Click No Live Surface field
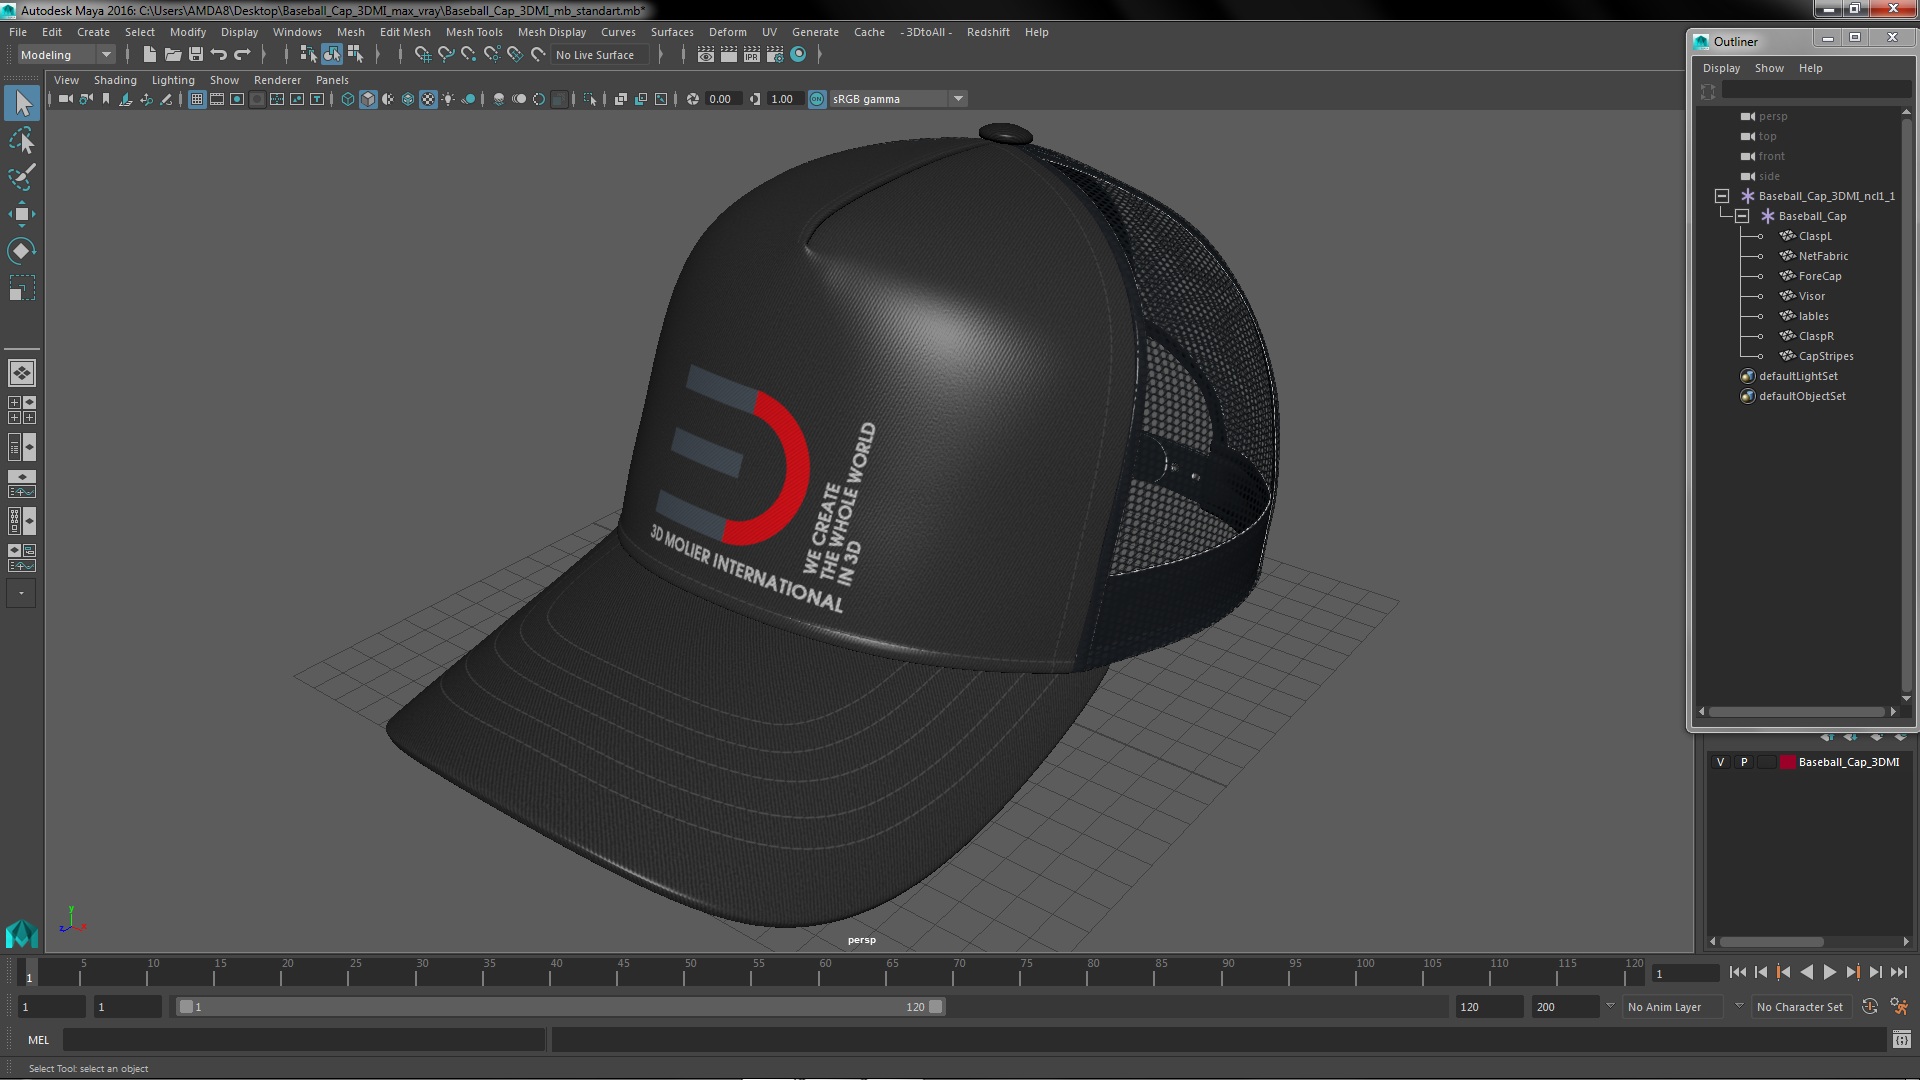 click(600, 55)
